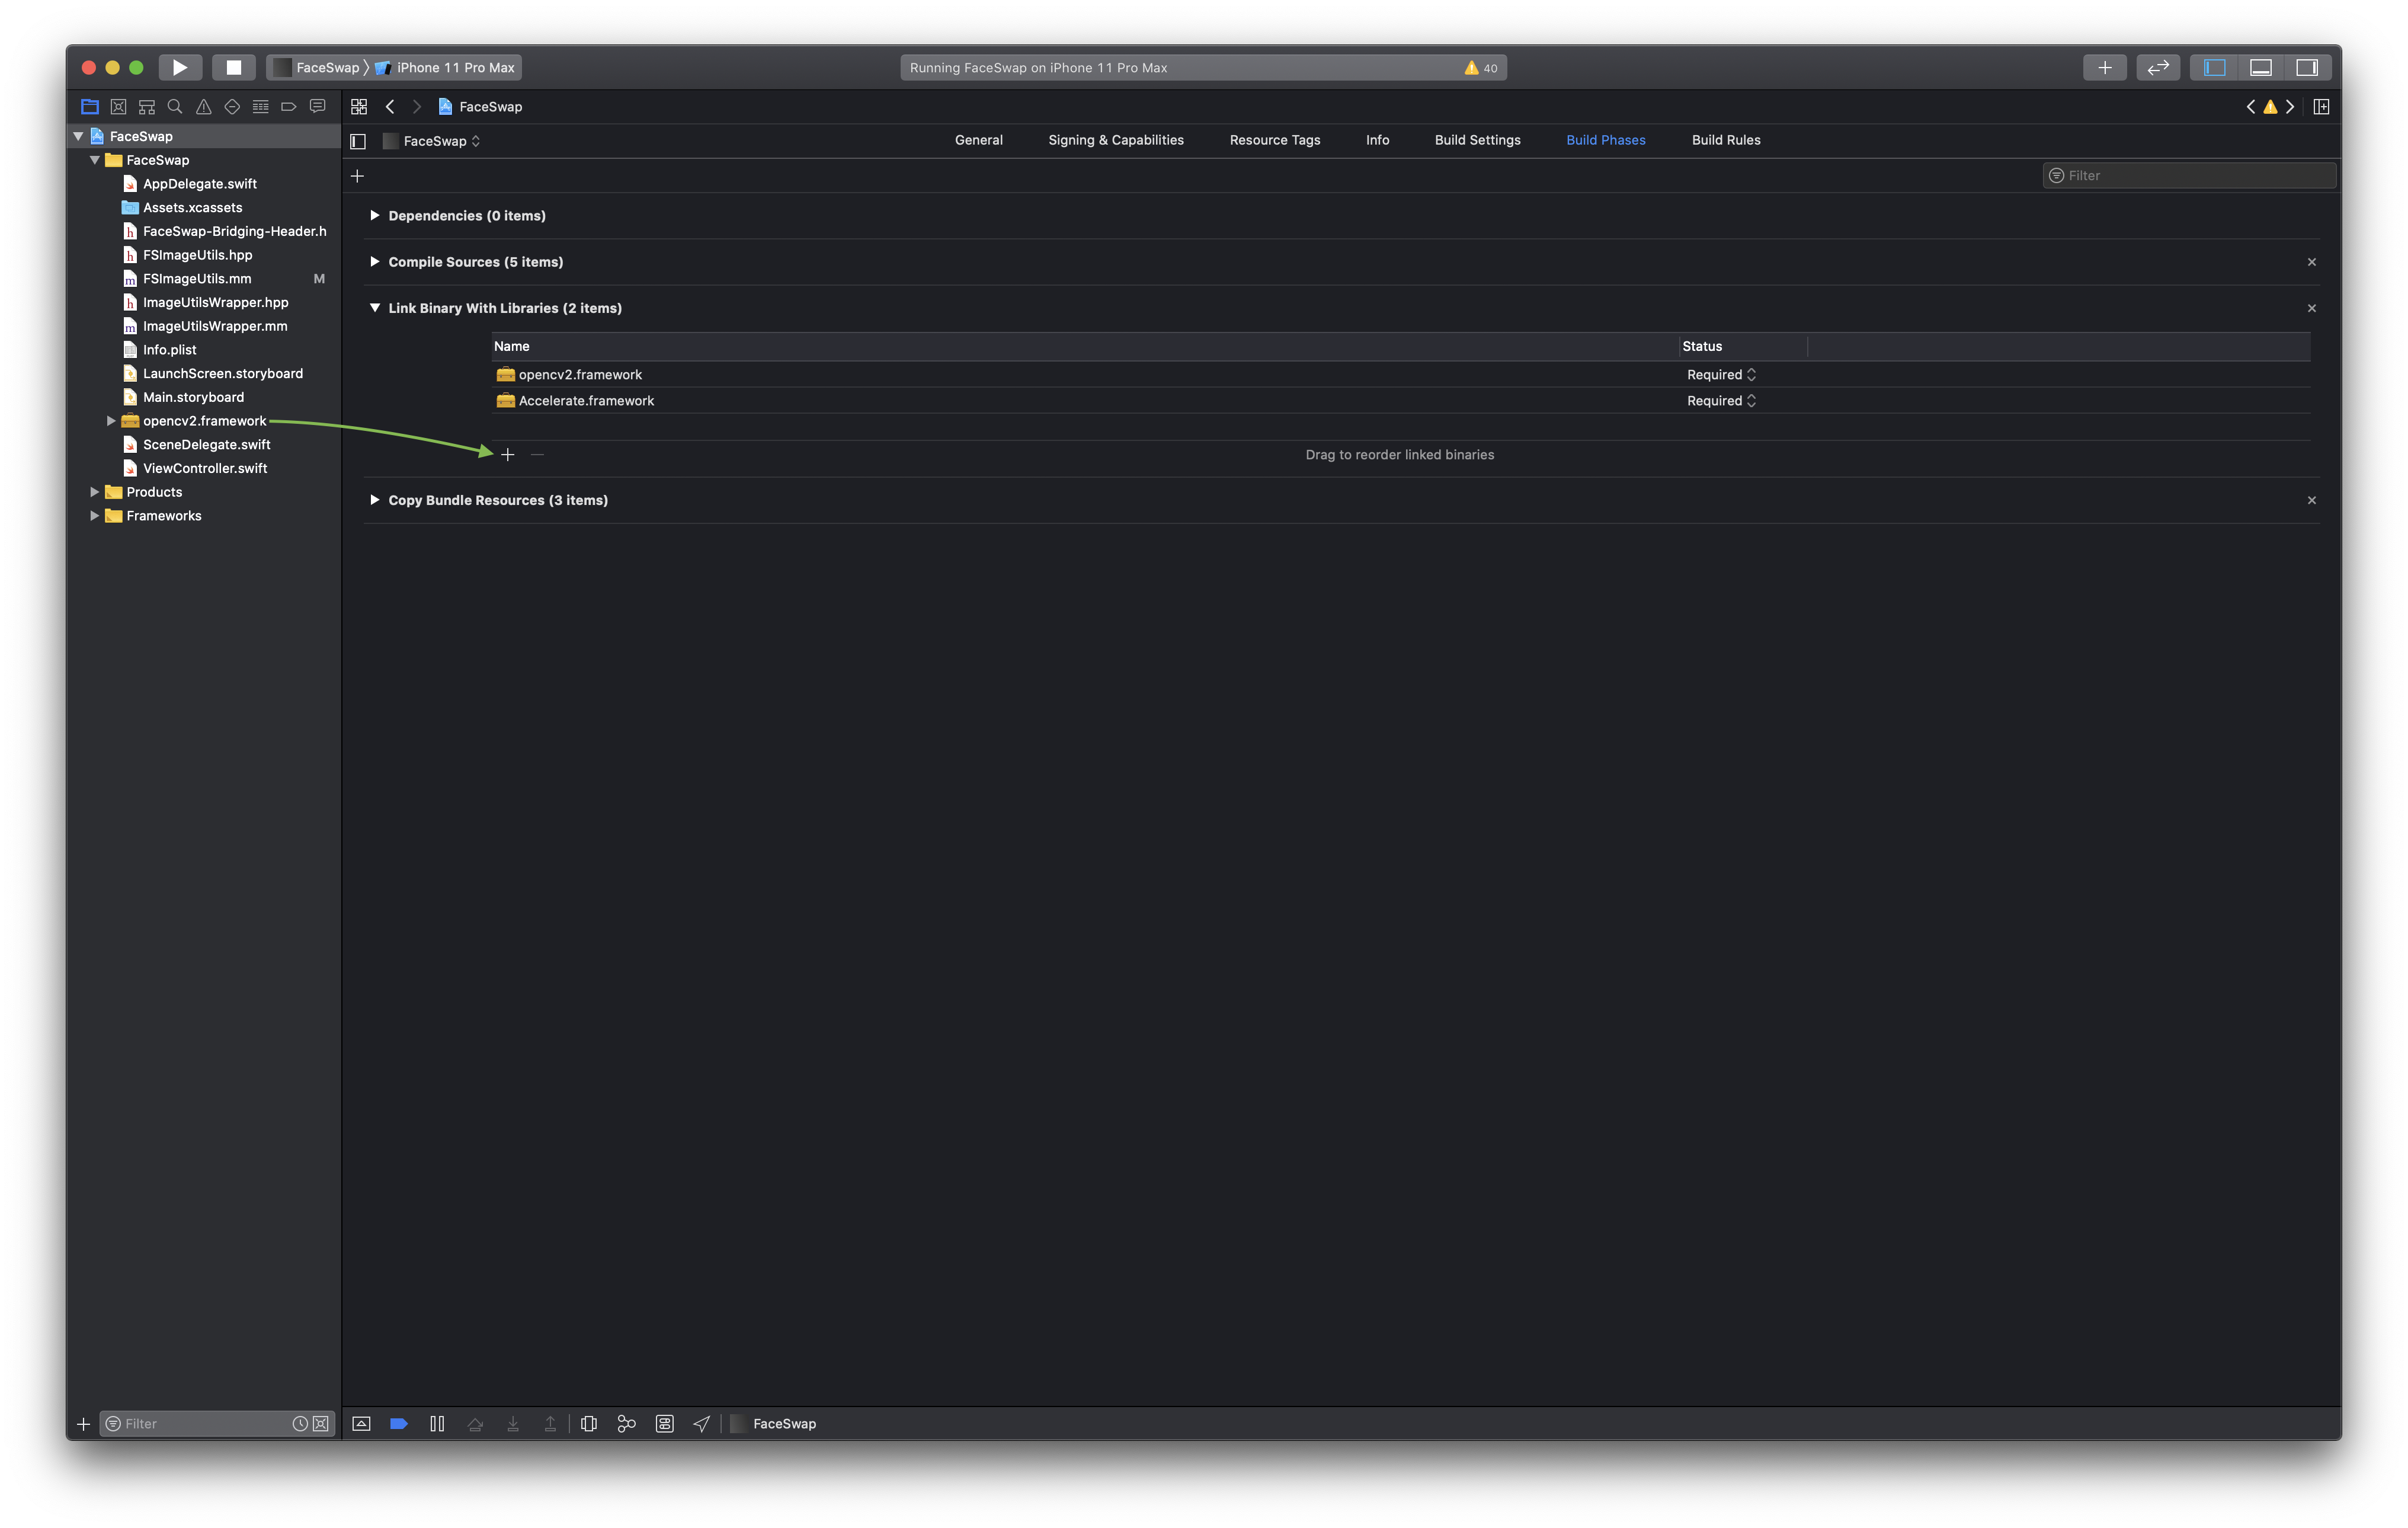This screenshot has width=2408, height=1528.
Task: Toggle the debug area panel
Action: [x=2260, y=67]
